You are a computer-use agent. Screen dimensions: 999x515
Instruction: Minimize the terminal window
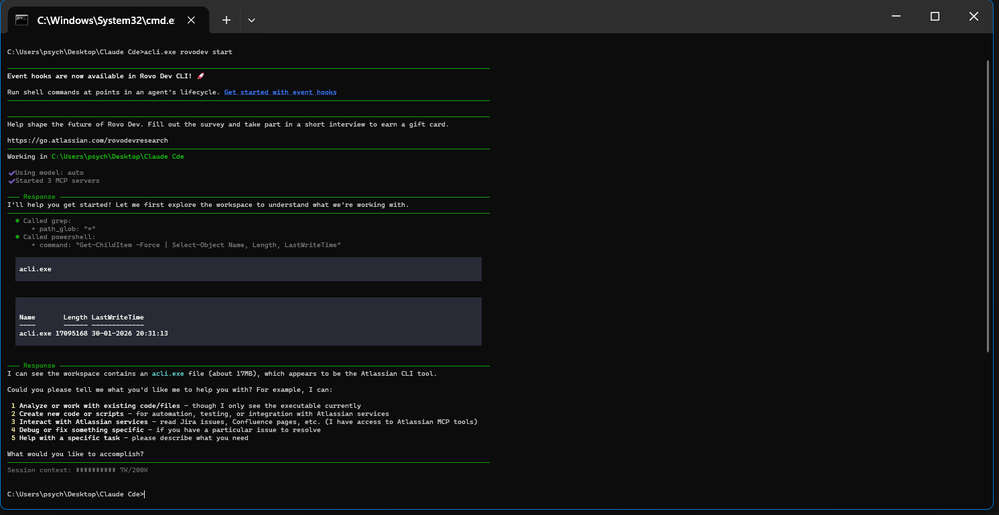896,17
